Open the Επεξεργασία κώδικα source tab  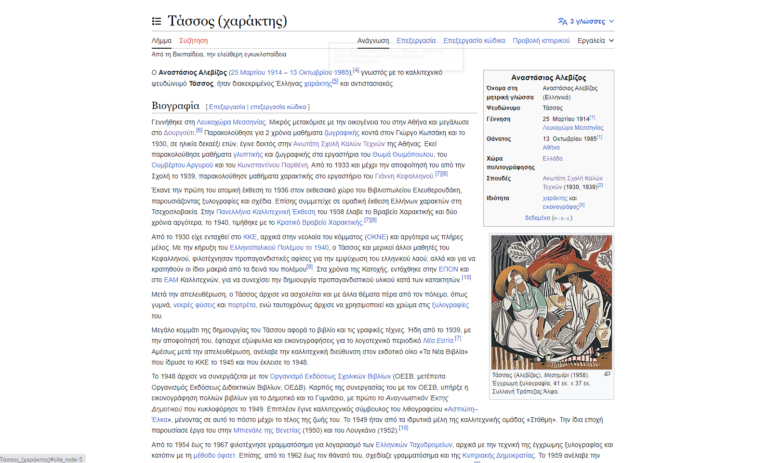[x=474, y=41]
